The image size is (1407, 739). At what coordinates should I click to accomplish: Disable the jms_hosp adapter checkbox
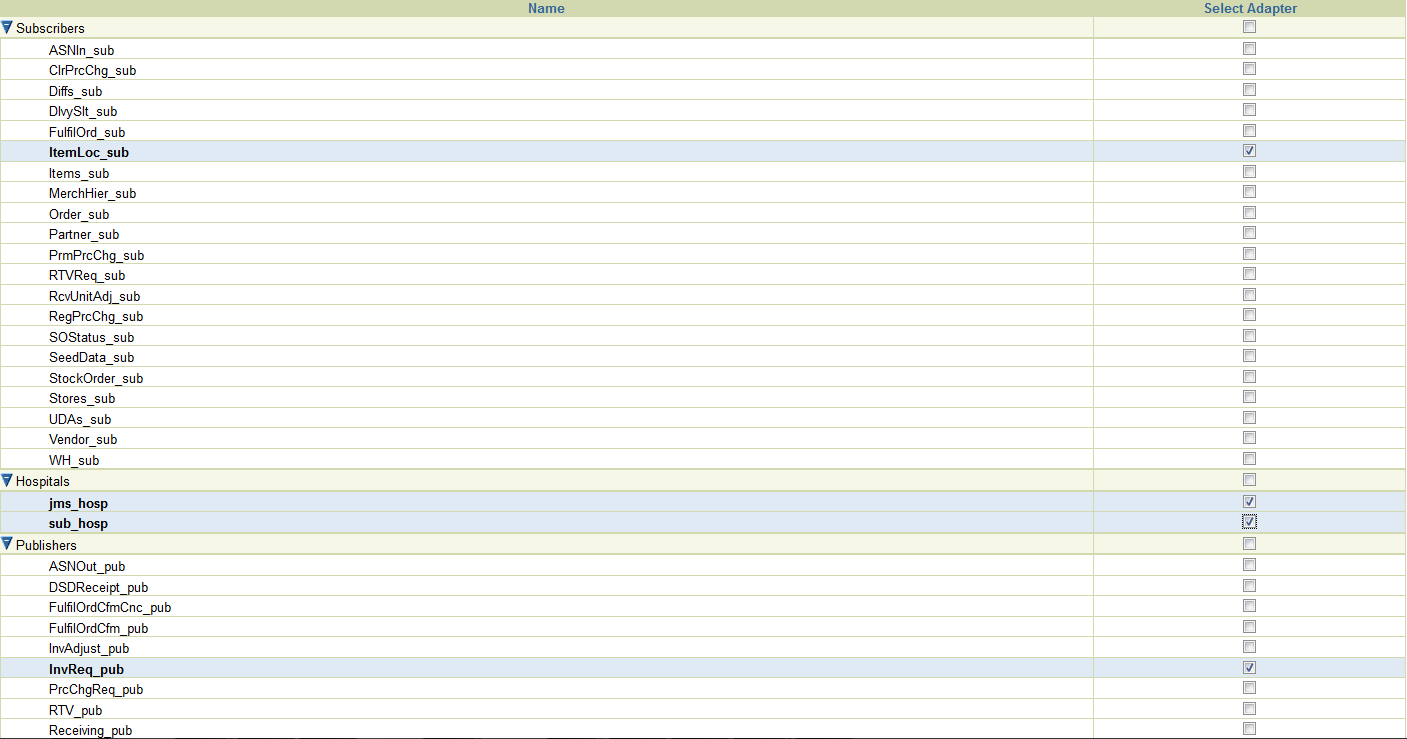click(x=1249, y=501)
